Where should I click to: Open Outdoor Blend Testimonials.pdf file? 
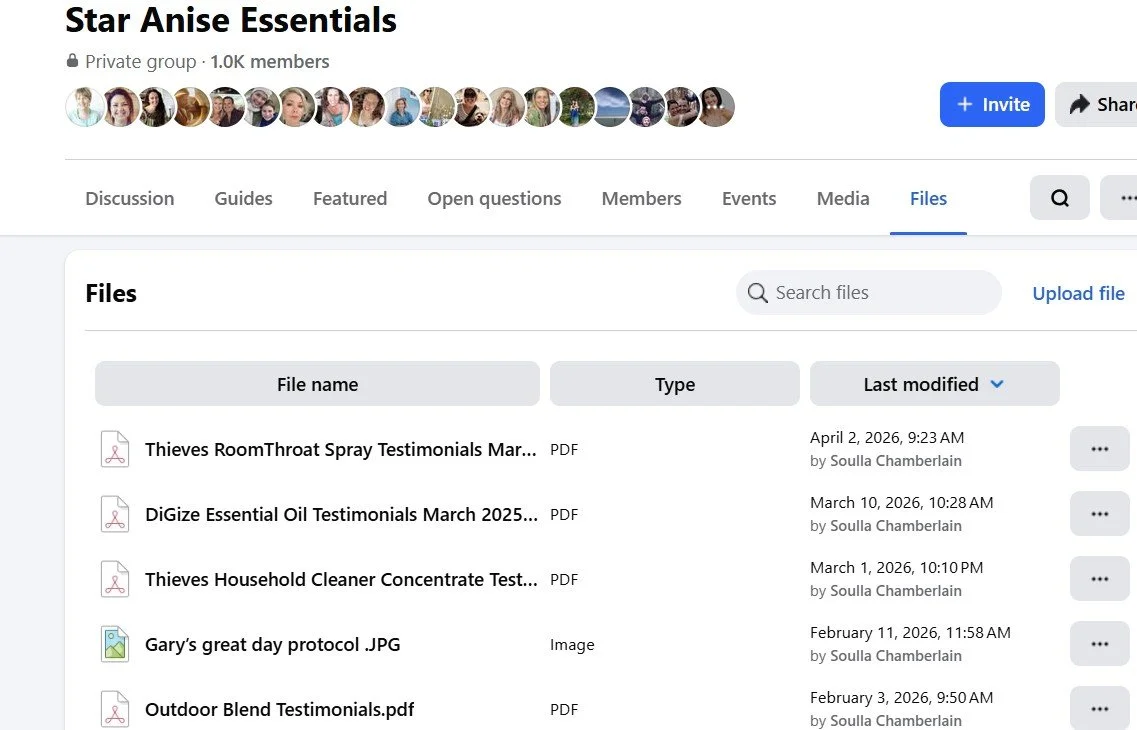tap(279, 710)
